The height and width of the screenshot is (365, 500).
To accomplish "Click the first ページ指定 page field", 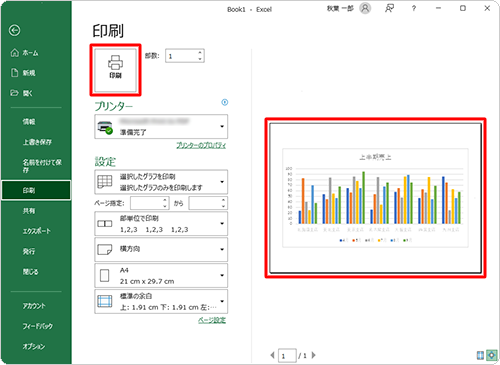I will point(147,203).
